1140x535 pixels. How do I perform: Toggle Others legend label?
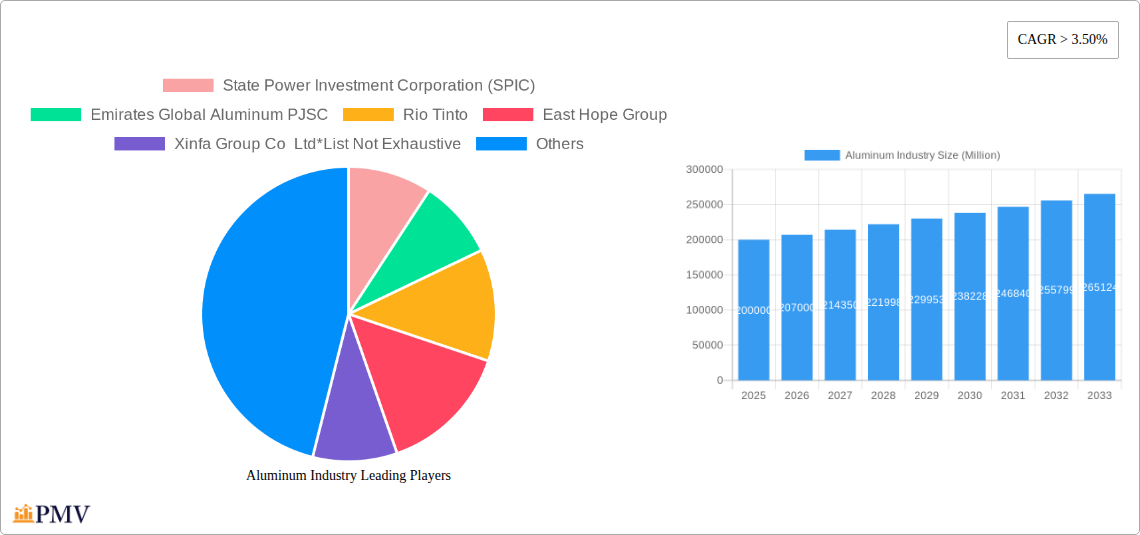click(560, 144)
